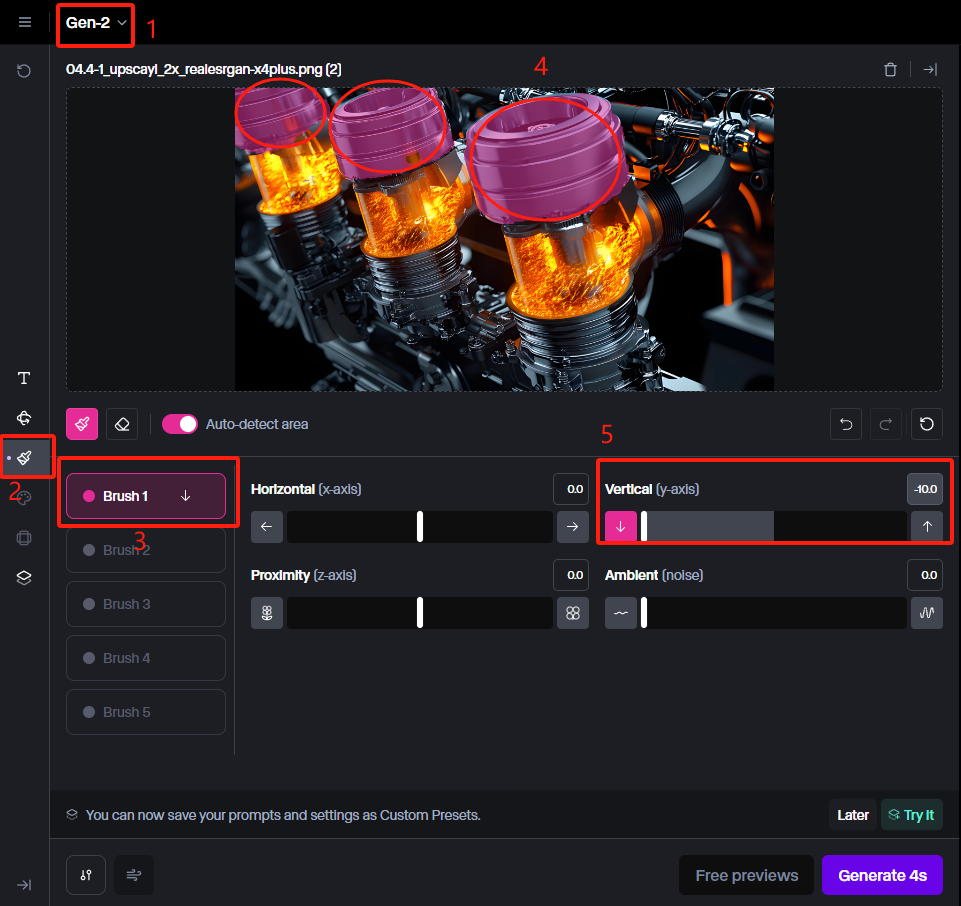Toggle the Auto-detect area switch
The width and height of the screenshot is (961, 906).
[x=180, y=424]
